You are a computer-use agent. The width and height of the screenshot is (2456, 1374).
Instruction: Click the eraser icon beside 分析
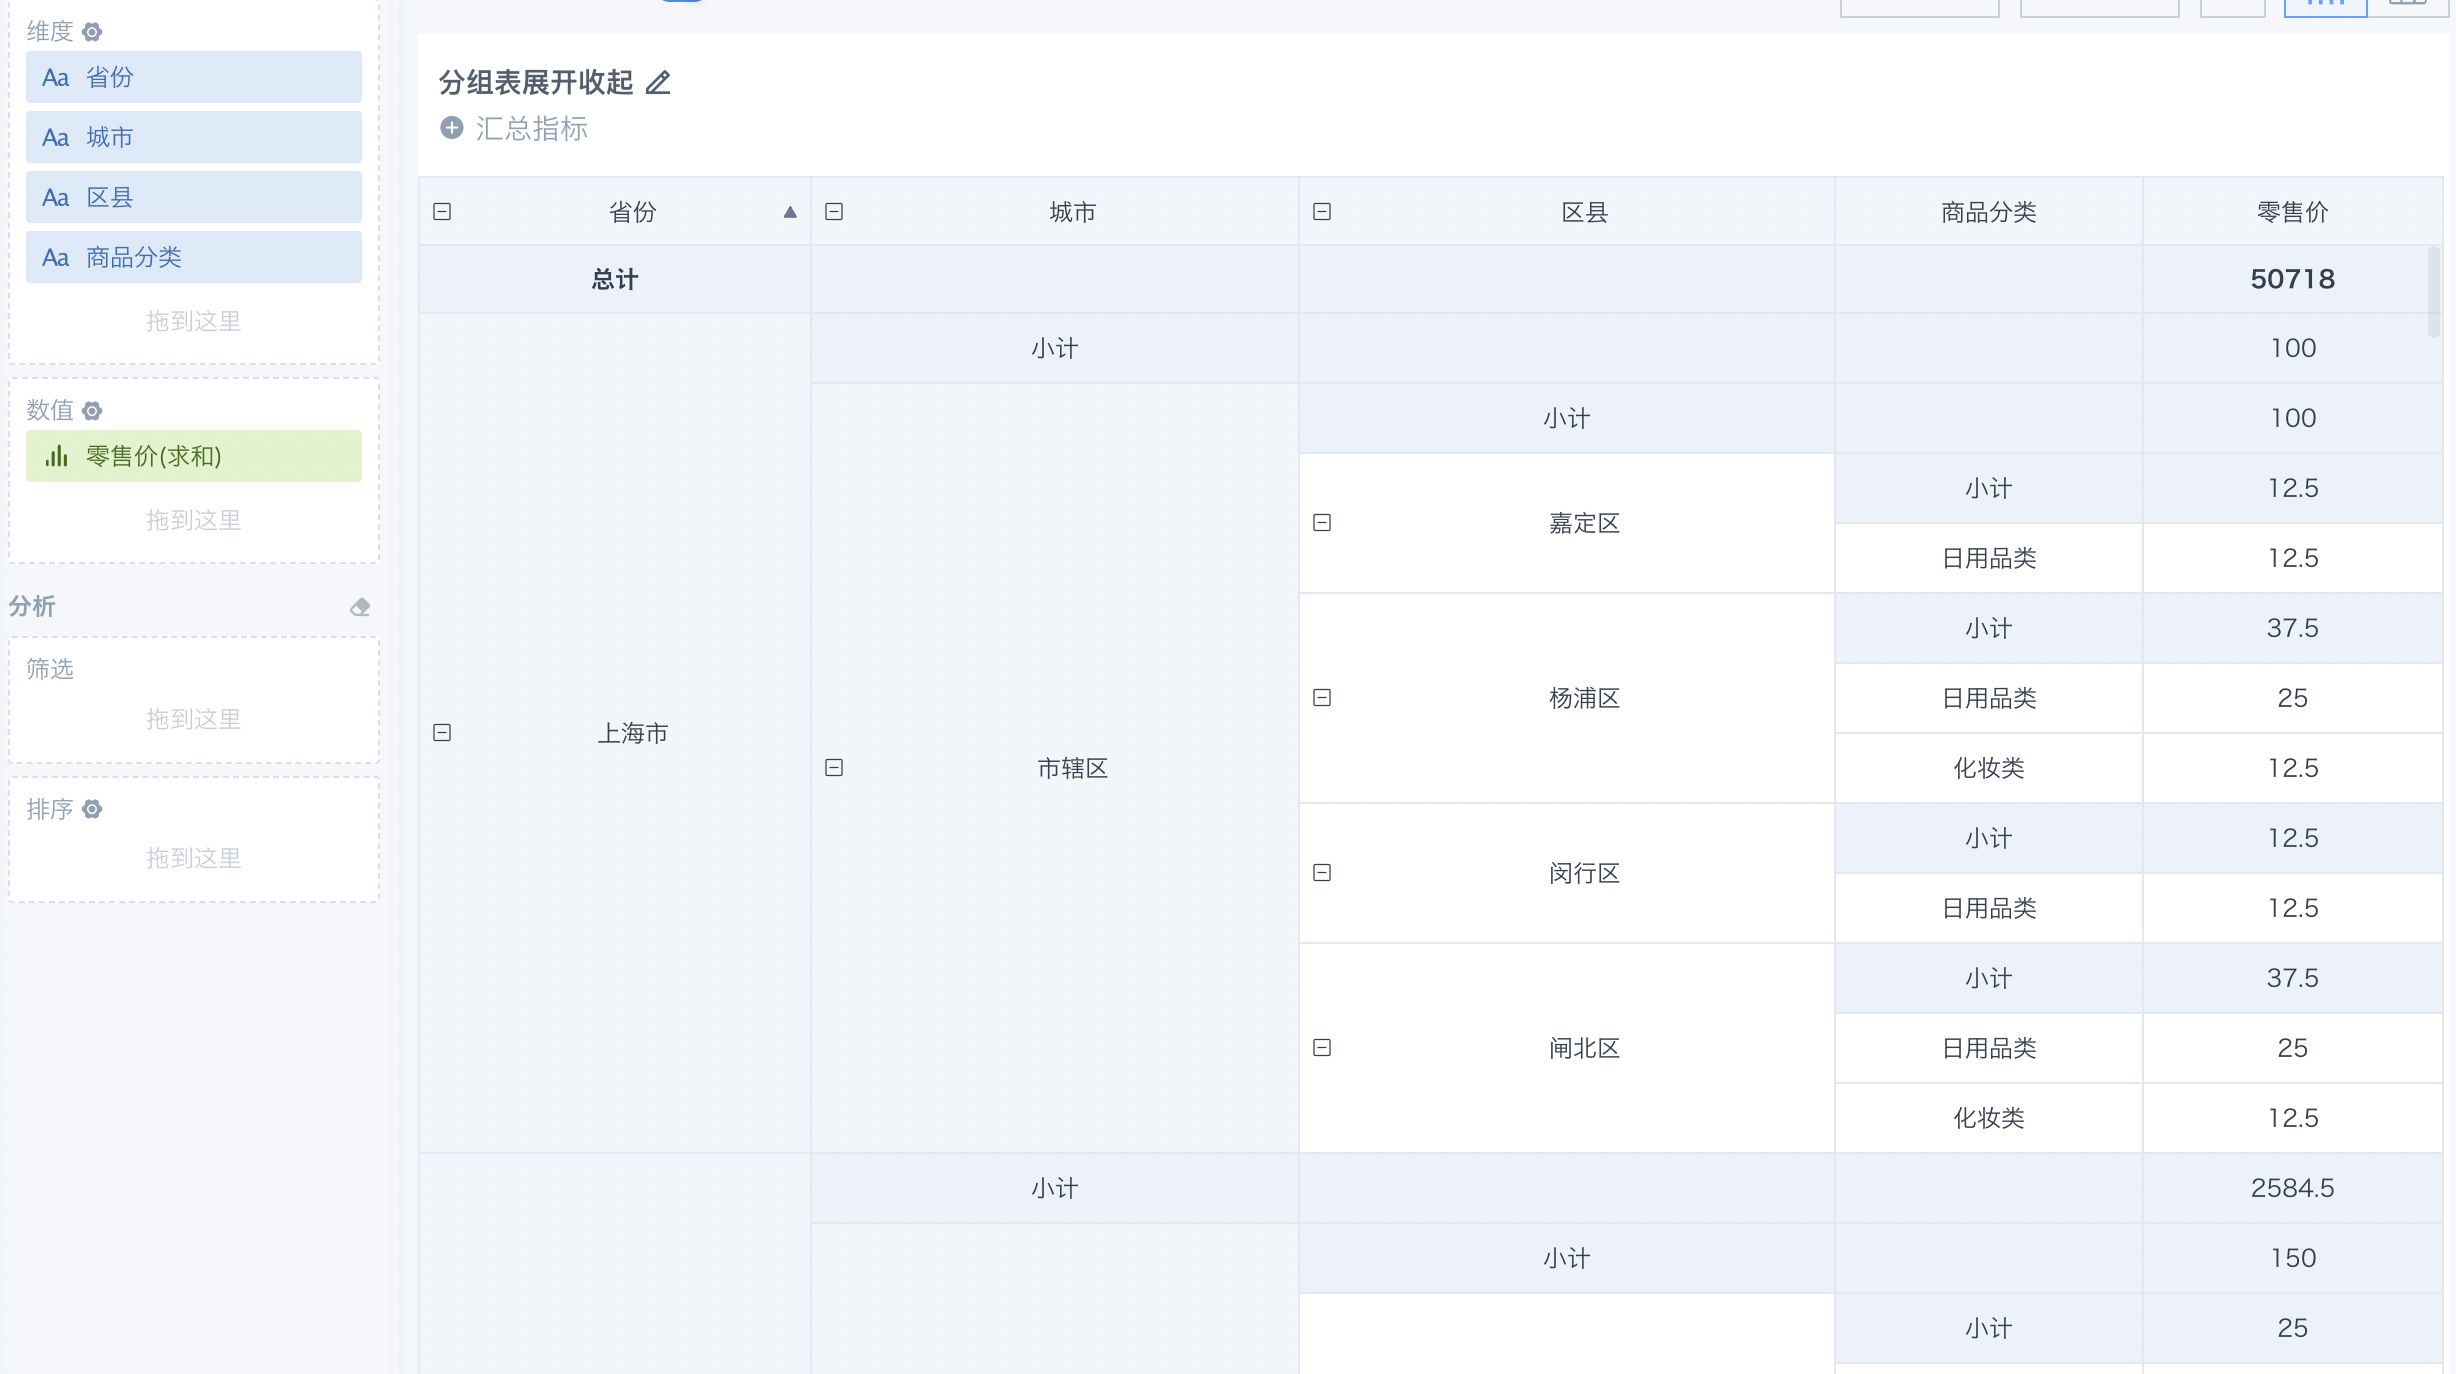[360, 607]
